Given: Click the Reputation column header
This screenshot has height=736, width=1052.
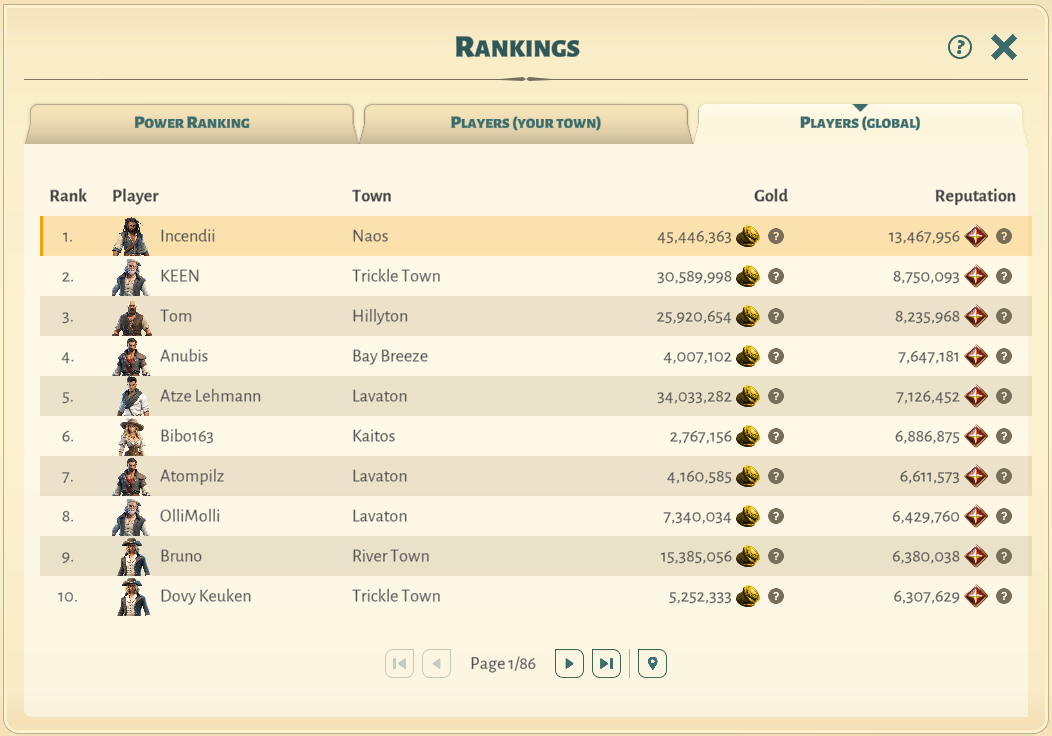Looking at the screenshot, I should tap(975, 196).
